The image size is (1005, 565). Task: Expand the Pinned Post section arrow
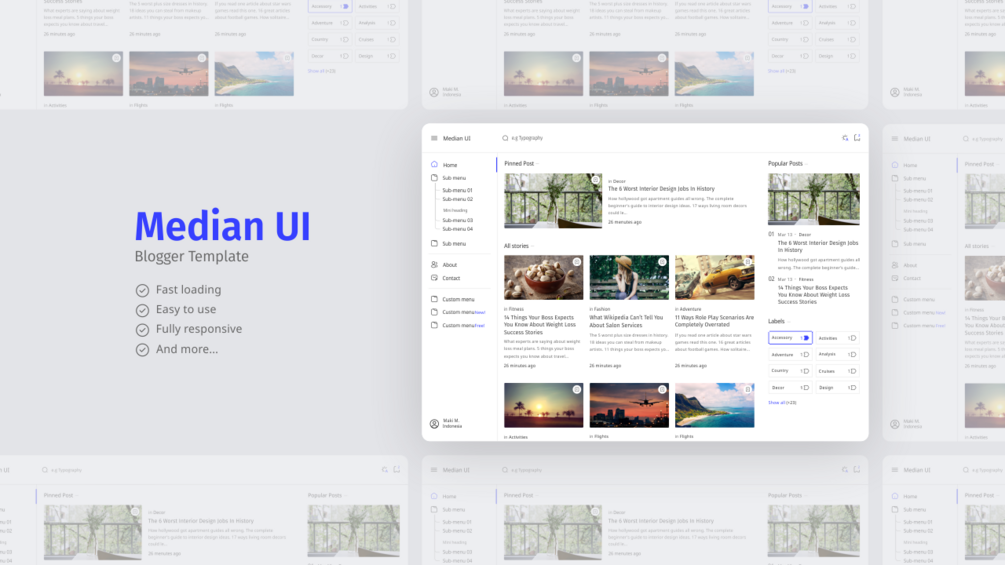pos(538,164)
